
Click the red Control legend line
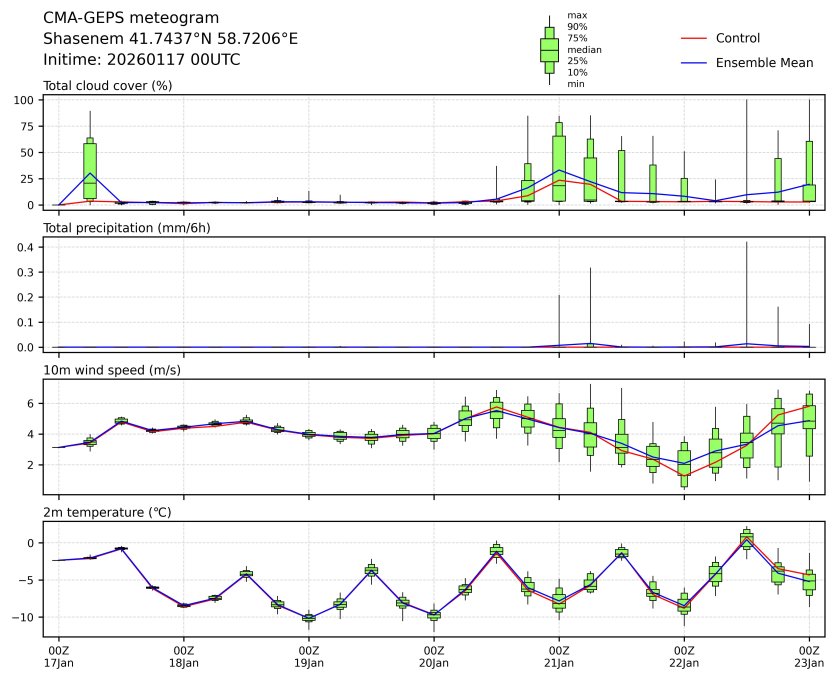pos(694,38)
